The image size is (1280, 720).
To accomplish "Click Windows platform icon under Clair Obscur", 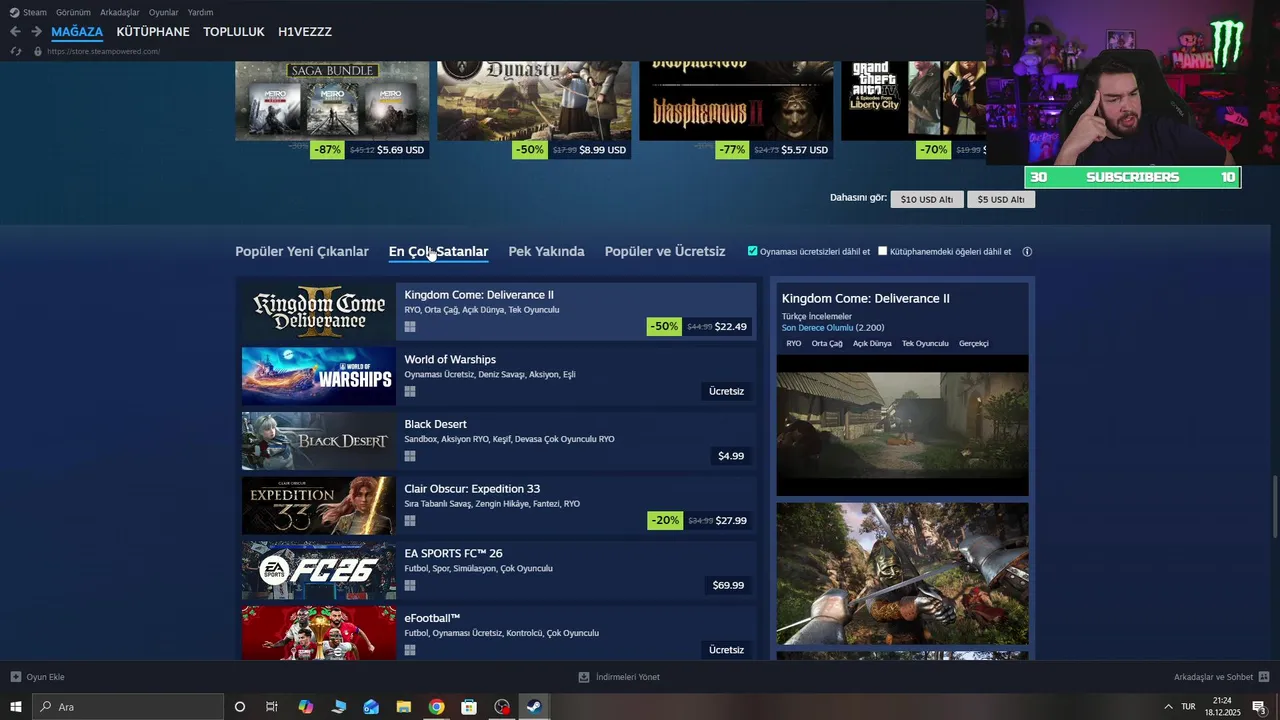I will [x=410, y=521].
